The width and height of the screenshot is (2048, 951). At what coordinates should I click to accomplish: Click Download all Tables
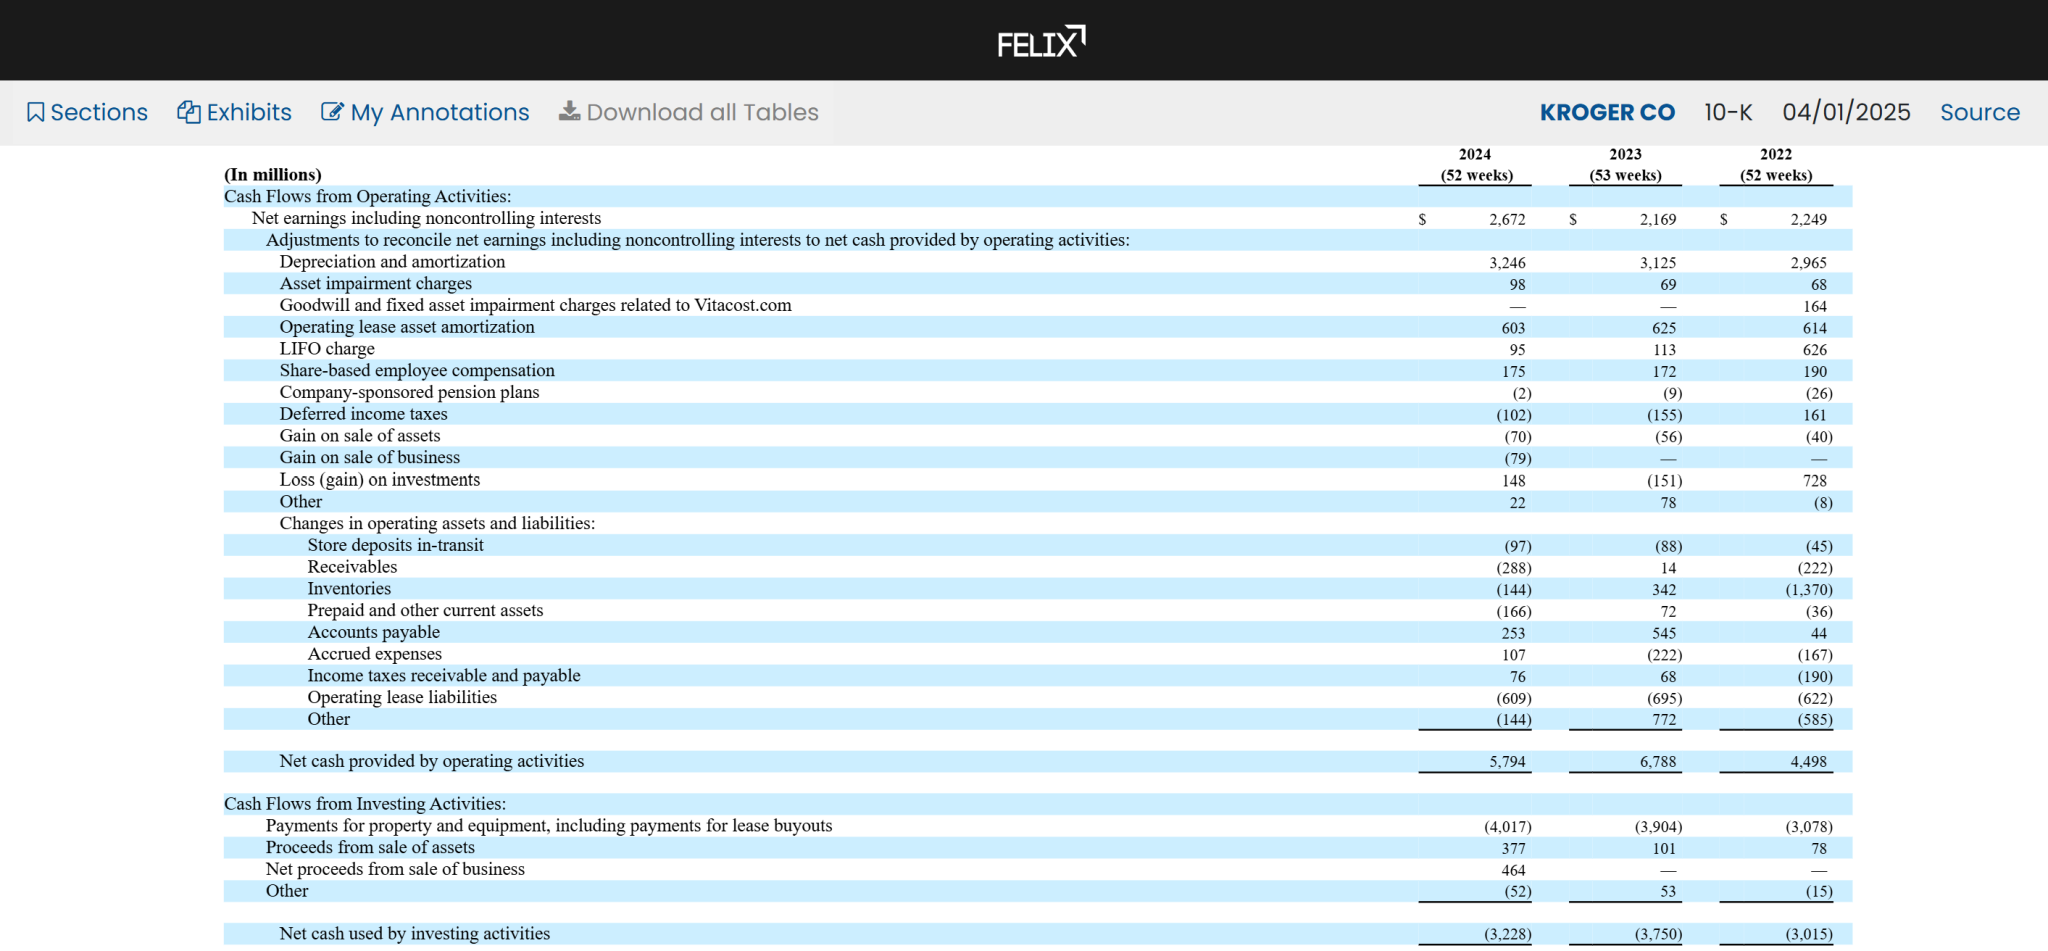click(x=701, y=112)
